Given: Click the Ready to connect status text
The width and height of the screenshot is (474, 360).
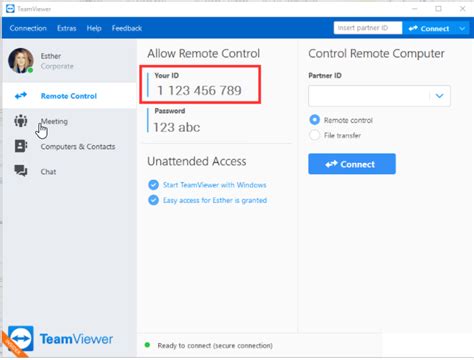Looking at the screenshot, I should click(x=215, y=346).
